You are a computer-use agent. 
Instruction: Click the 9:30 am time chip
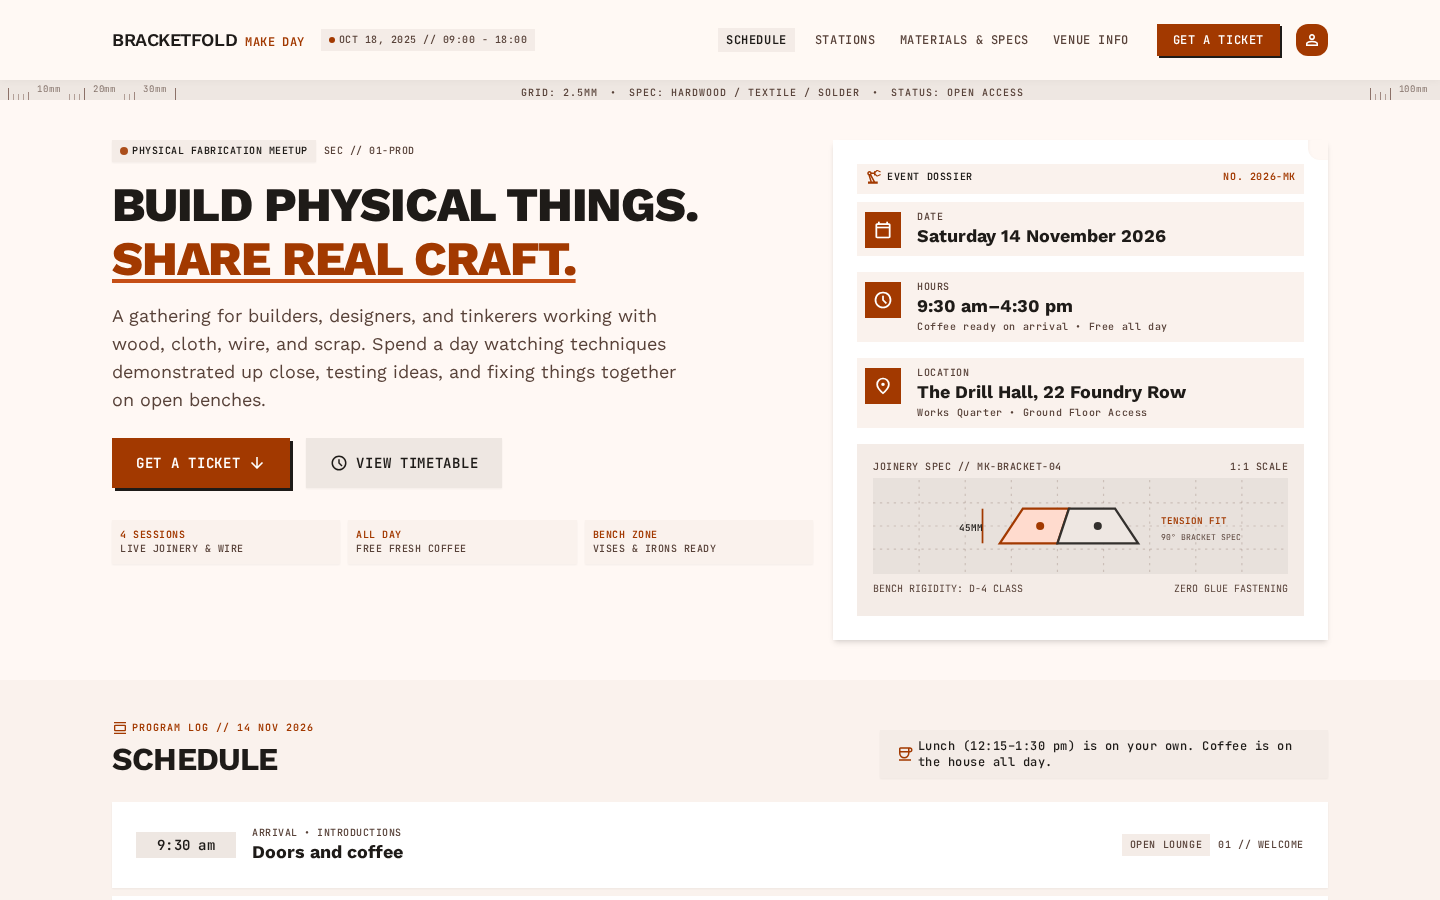click(186, 845)
